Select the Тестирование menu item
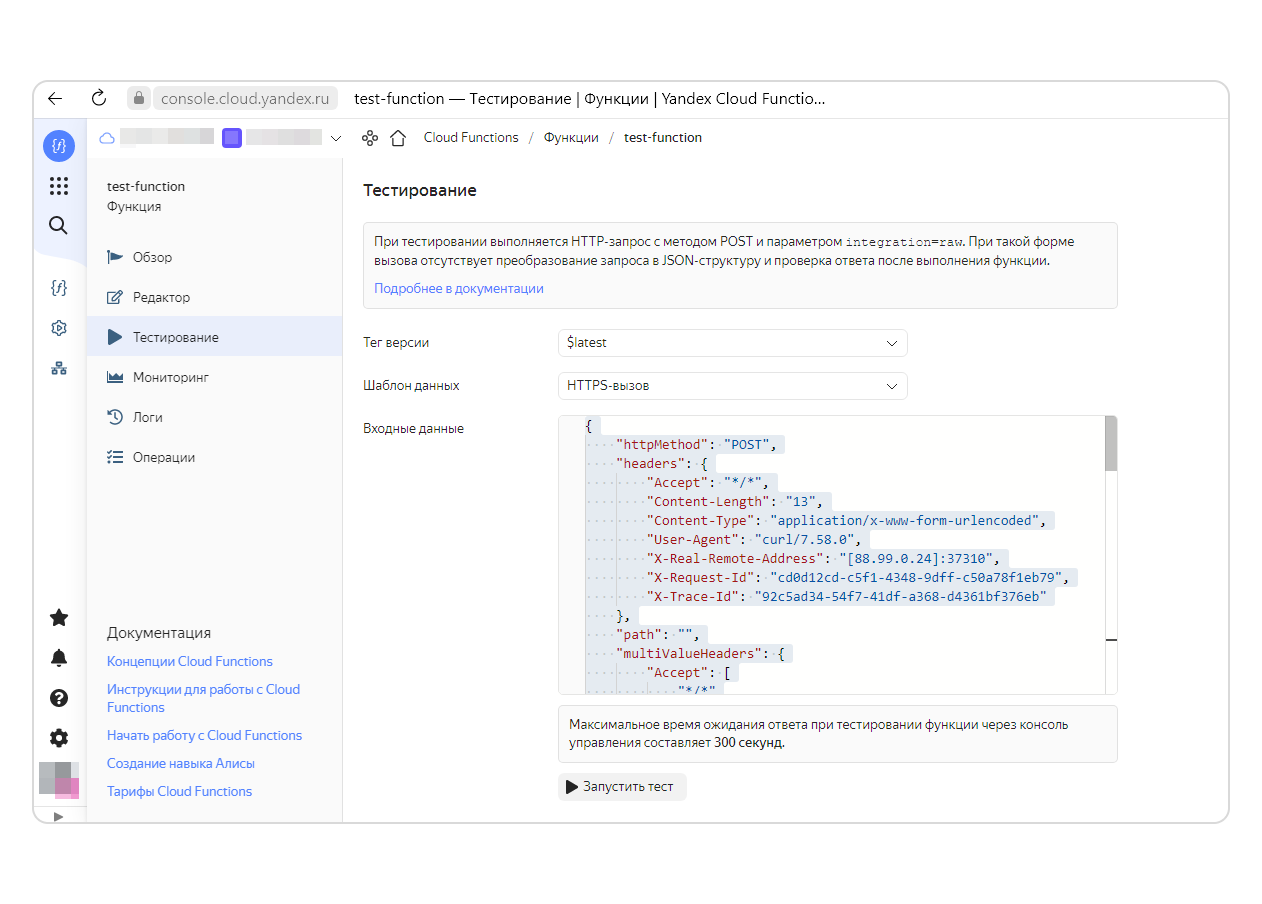This screenshot has height=904, width=1262. click(x=214, y=337)
